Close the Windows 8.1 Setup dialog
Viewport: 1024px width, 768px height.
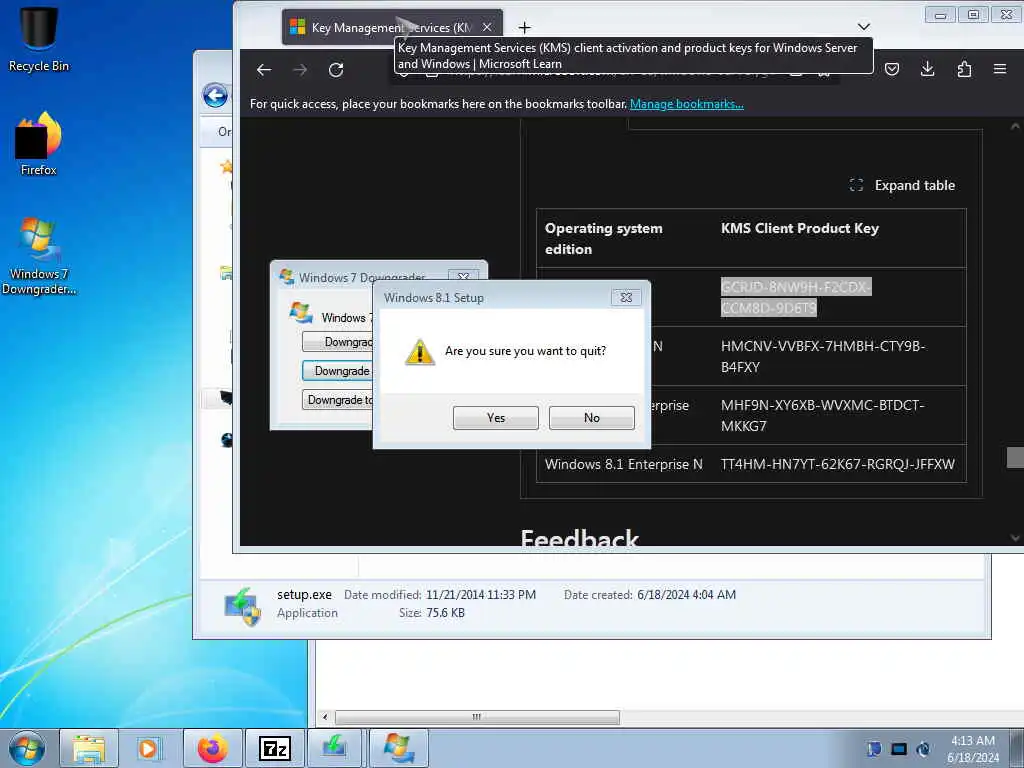tap(626, 298)
